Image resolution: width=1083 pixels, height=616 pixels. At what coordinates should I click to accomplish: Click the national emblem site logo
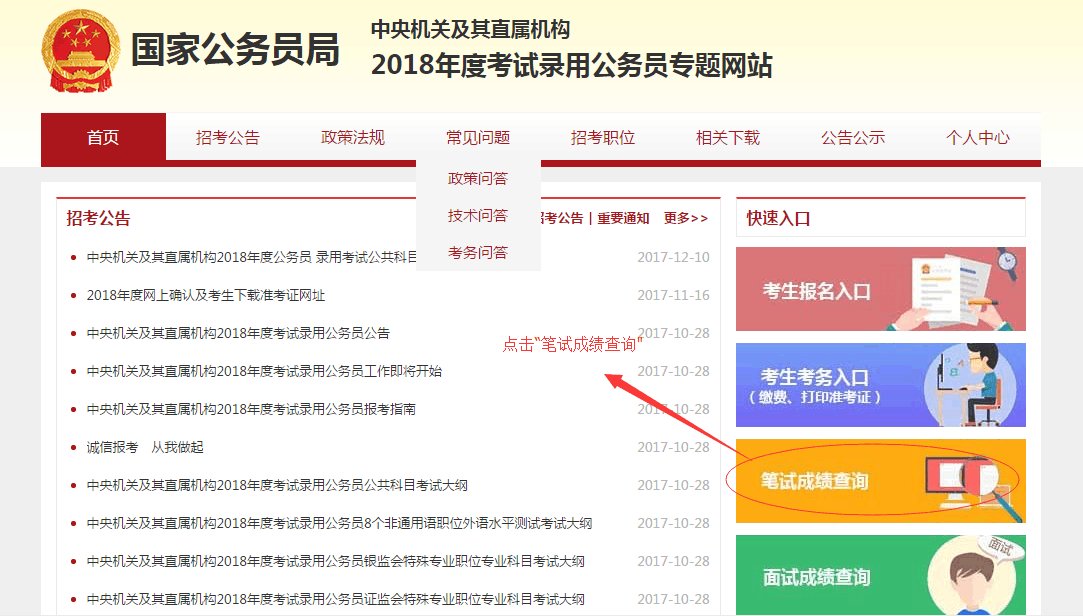[80, 50]
